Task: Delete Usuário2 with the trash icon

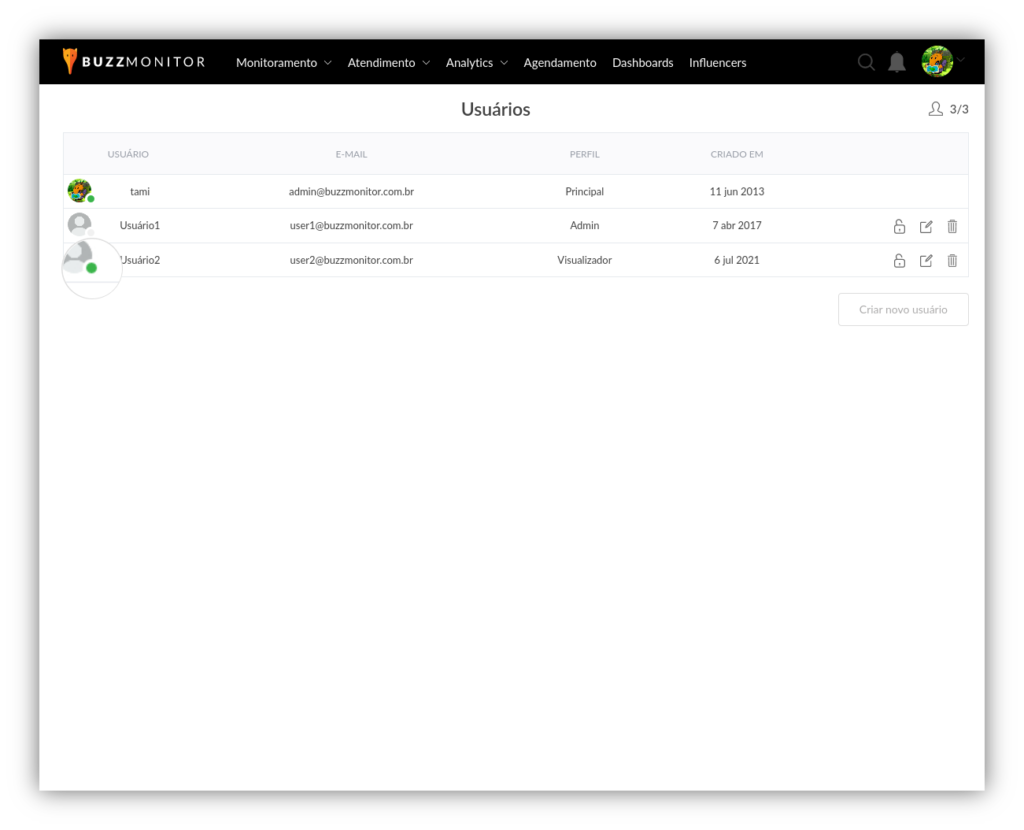Action: tap(952, 261)
